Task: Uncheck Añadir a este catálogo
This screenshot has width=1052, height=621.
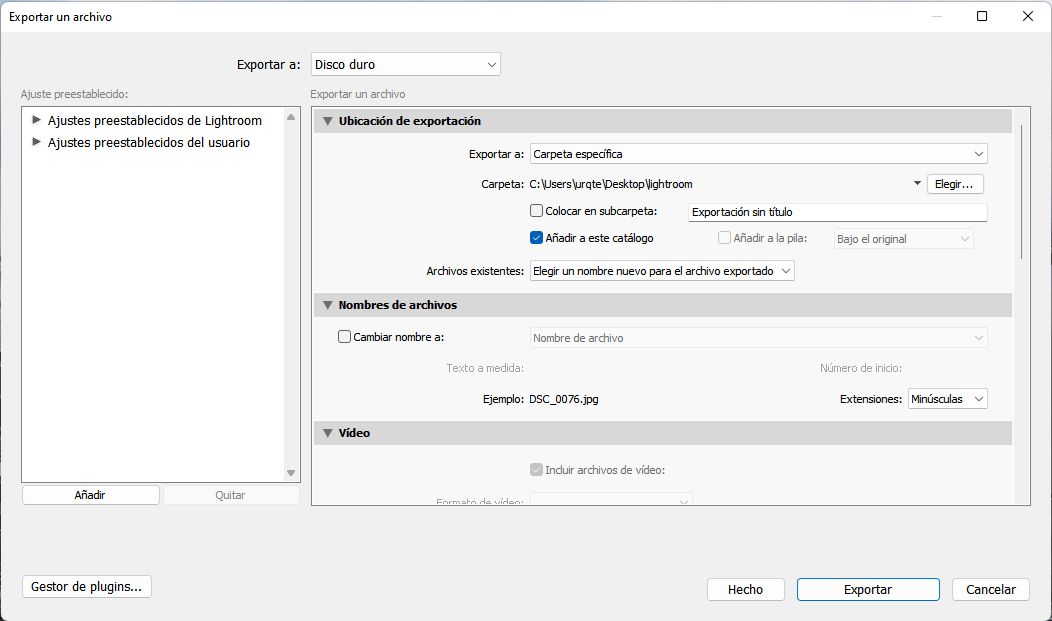Action: pos(537,238)
